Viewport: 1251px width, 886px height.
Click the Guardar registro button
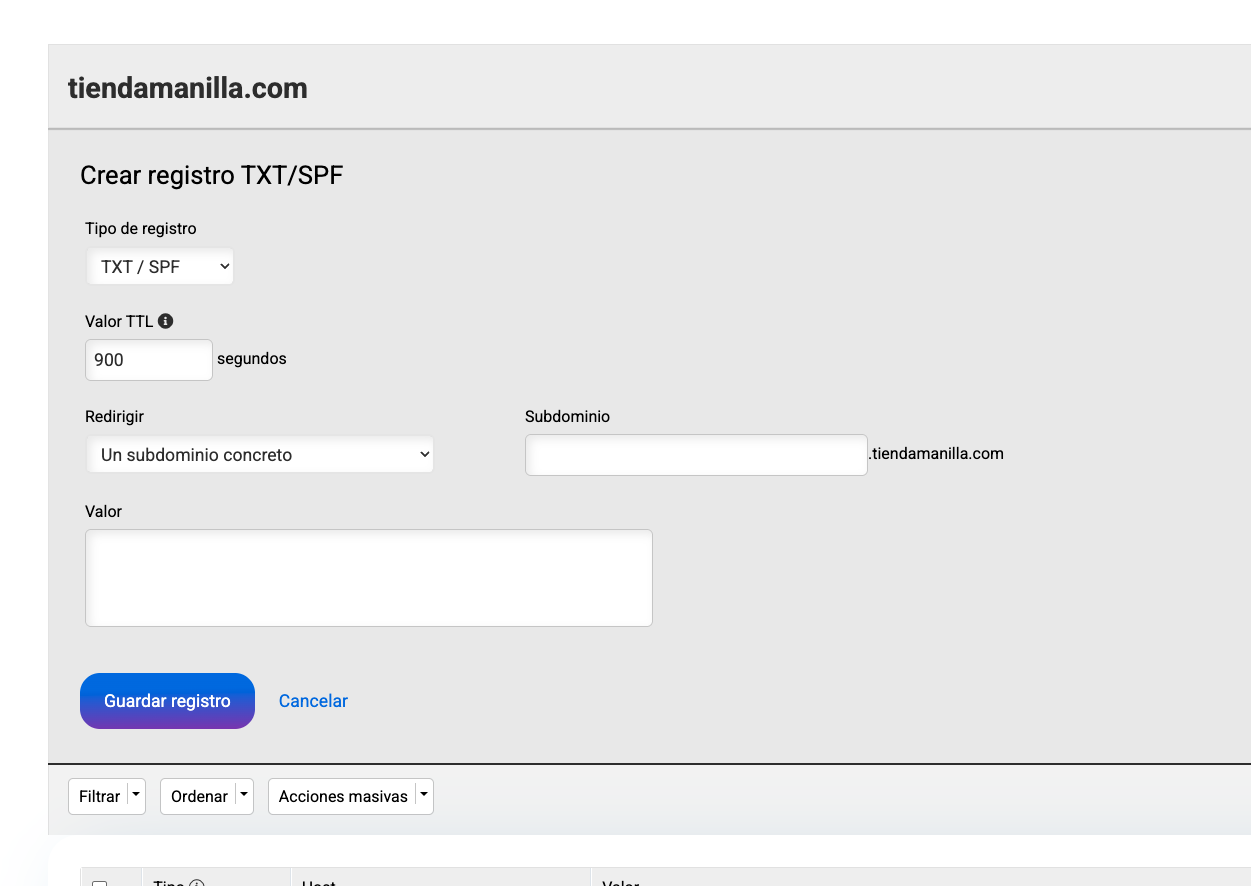click(x=167, y=701)
